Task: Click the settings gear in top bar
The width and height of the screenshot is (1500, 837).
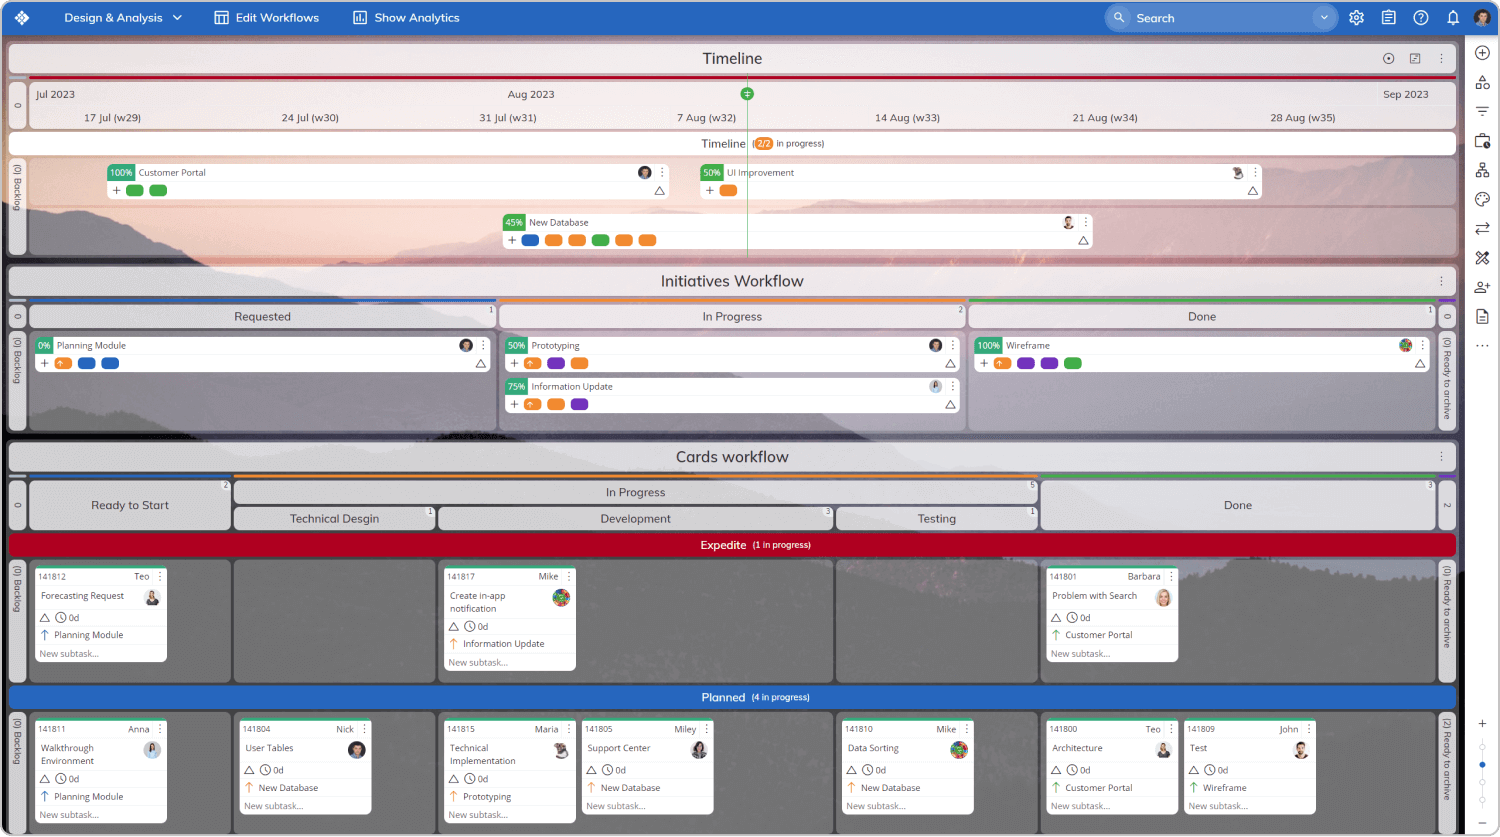Action: click(x=1356, y=18)
